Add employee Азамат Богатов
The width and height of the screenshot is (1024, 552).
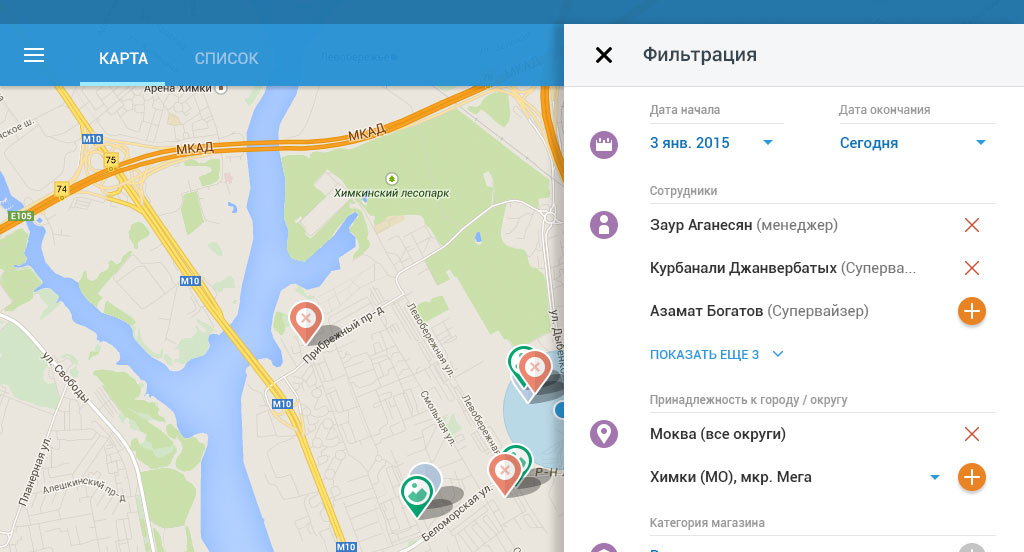(x=972, y=311)
